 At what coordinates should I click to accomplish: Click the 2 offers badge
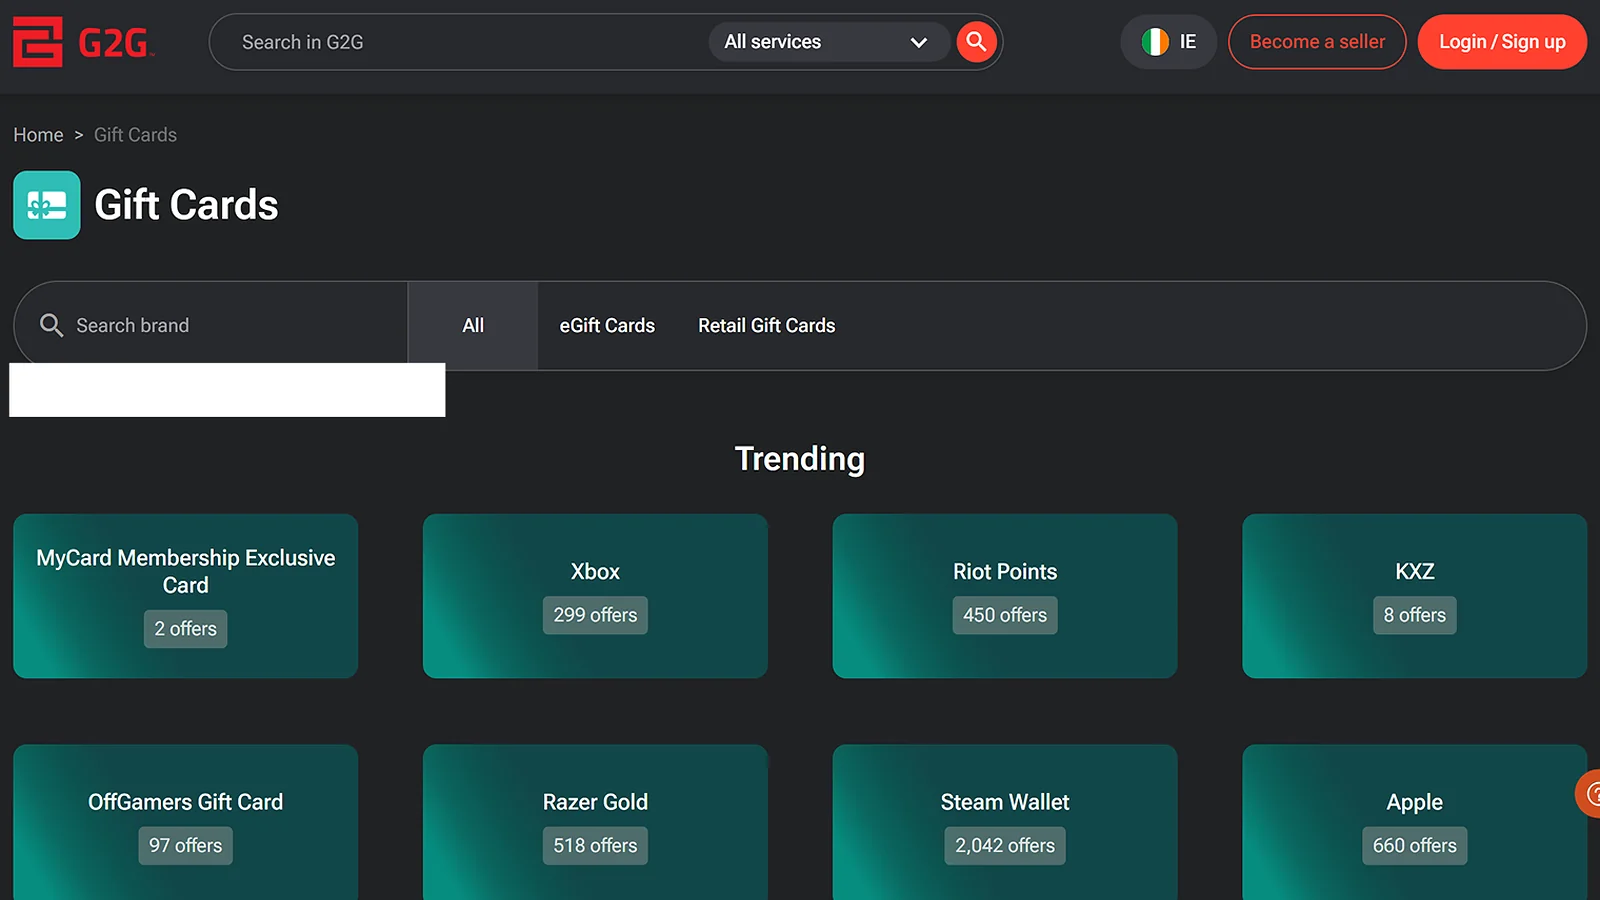[x=186, y=629]
